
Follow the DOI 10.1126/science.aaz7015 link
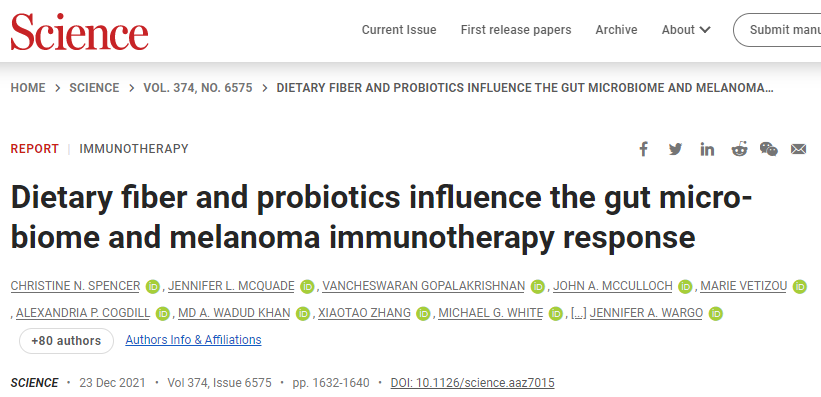(472, 383)
